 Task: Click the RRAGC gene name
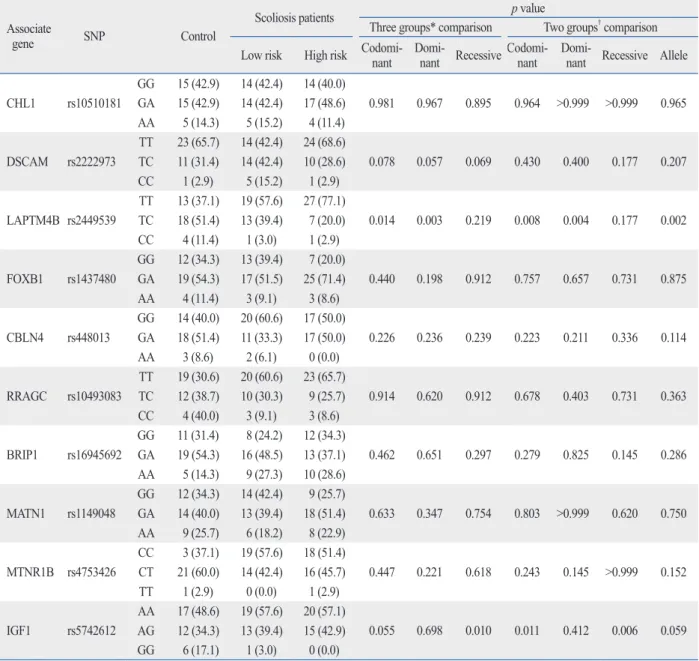(26, 396)
